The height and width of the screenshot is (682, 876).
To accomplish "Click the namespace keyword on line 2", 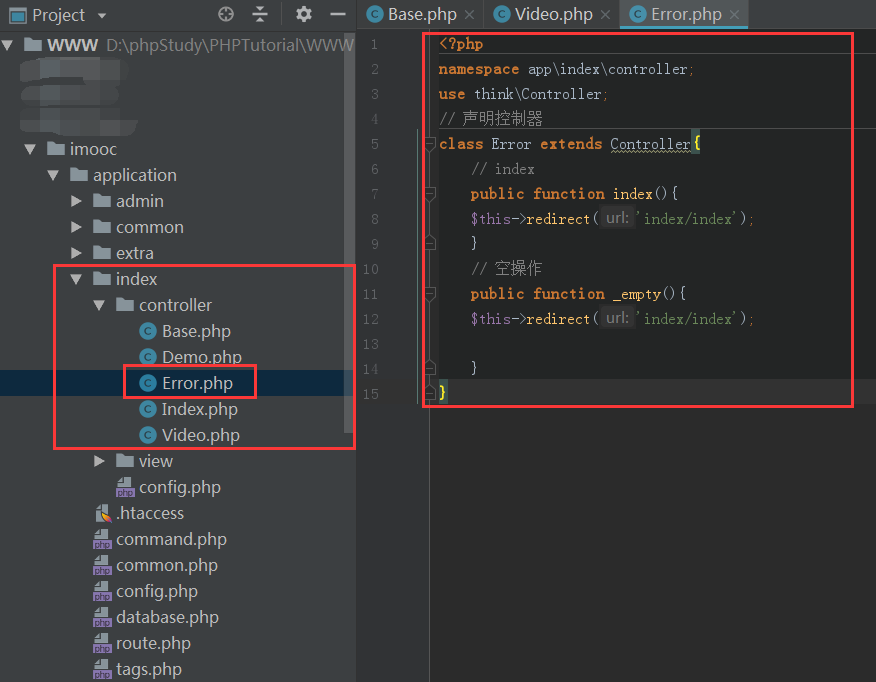I will click(479, 69).
